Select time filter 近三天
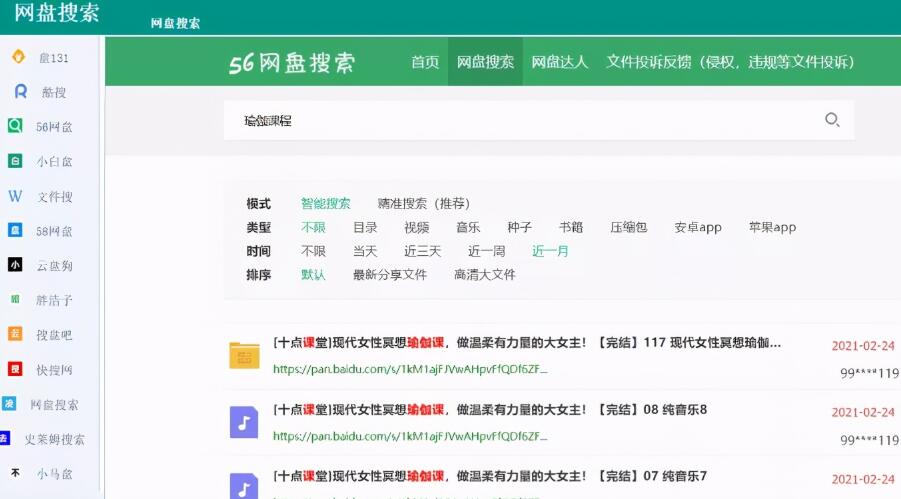The width and height of the screenshot is (901, 499). tap(422, 251)
